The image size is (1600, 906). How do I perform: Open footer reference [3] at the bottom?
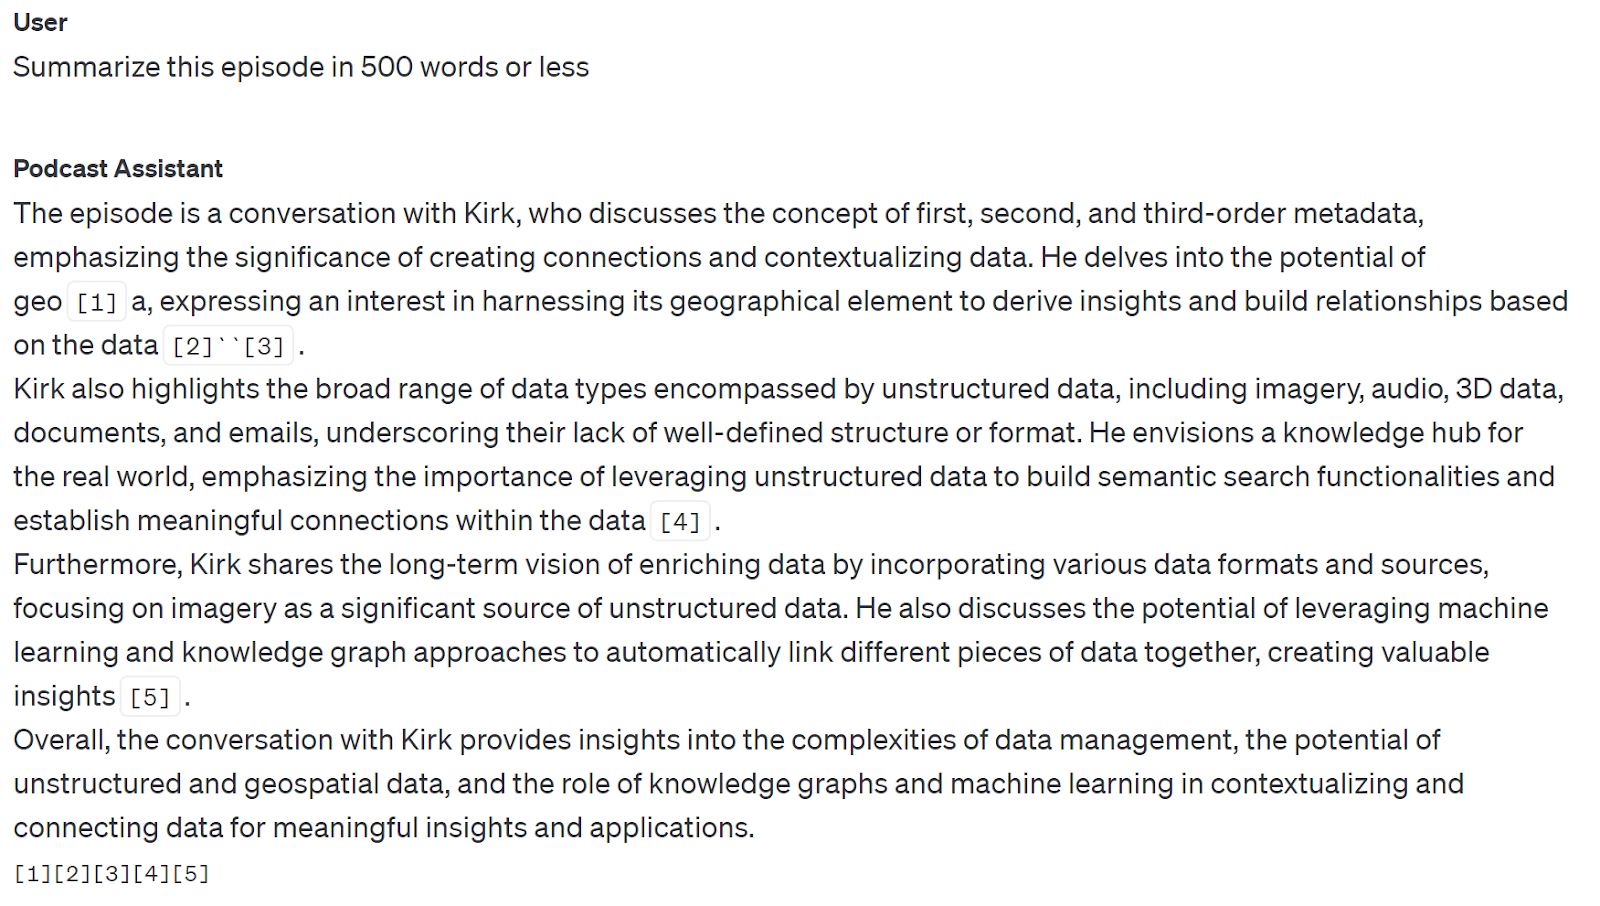[x=111, y=874]
